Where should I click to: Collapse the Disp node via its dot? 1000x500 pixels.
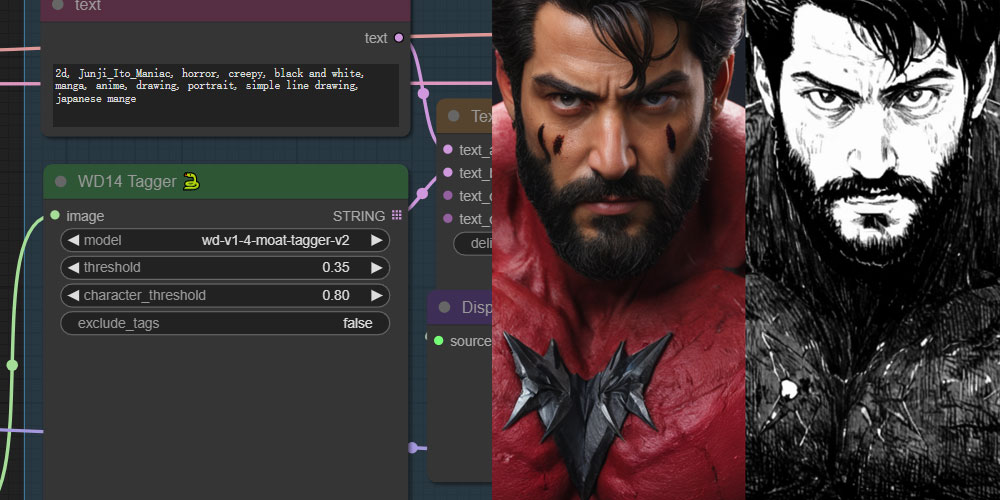pyautogui.click(x=445, y=308)
